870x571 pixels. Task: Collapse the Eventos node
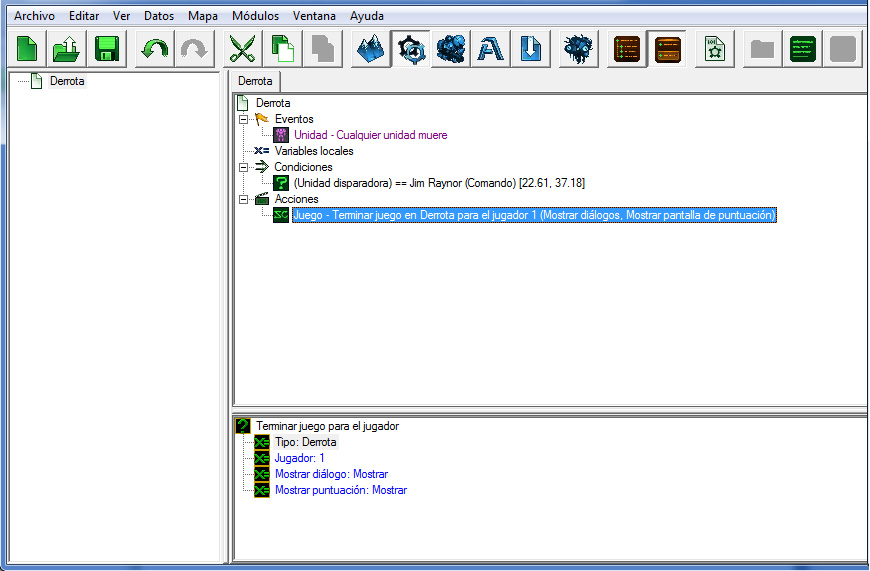coord(244,119)
